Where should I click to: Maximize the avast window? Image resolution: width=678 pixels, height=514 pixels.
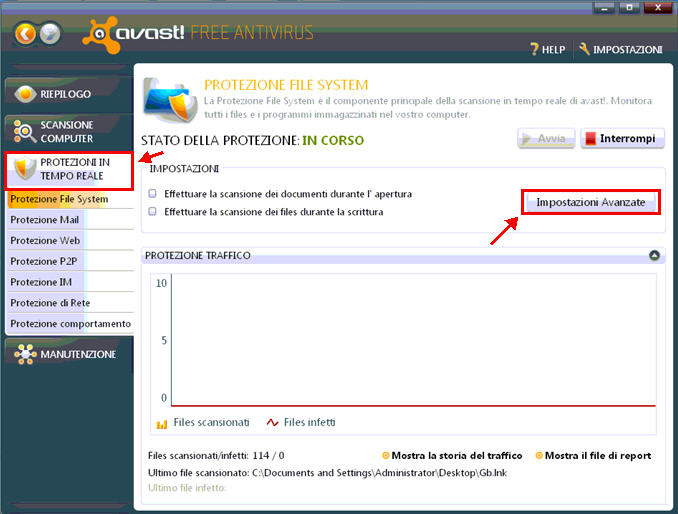[629, 7]
